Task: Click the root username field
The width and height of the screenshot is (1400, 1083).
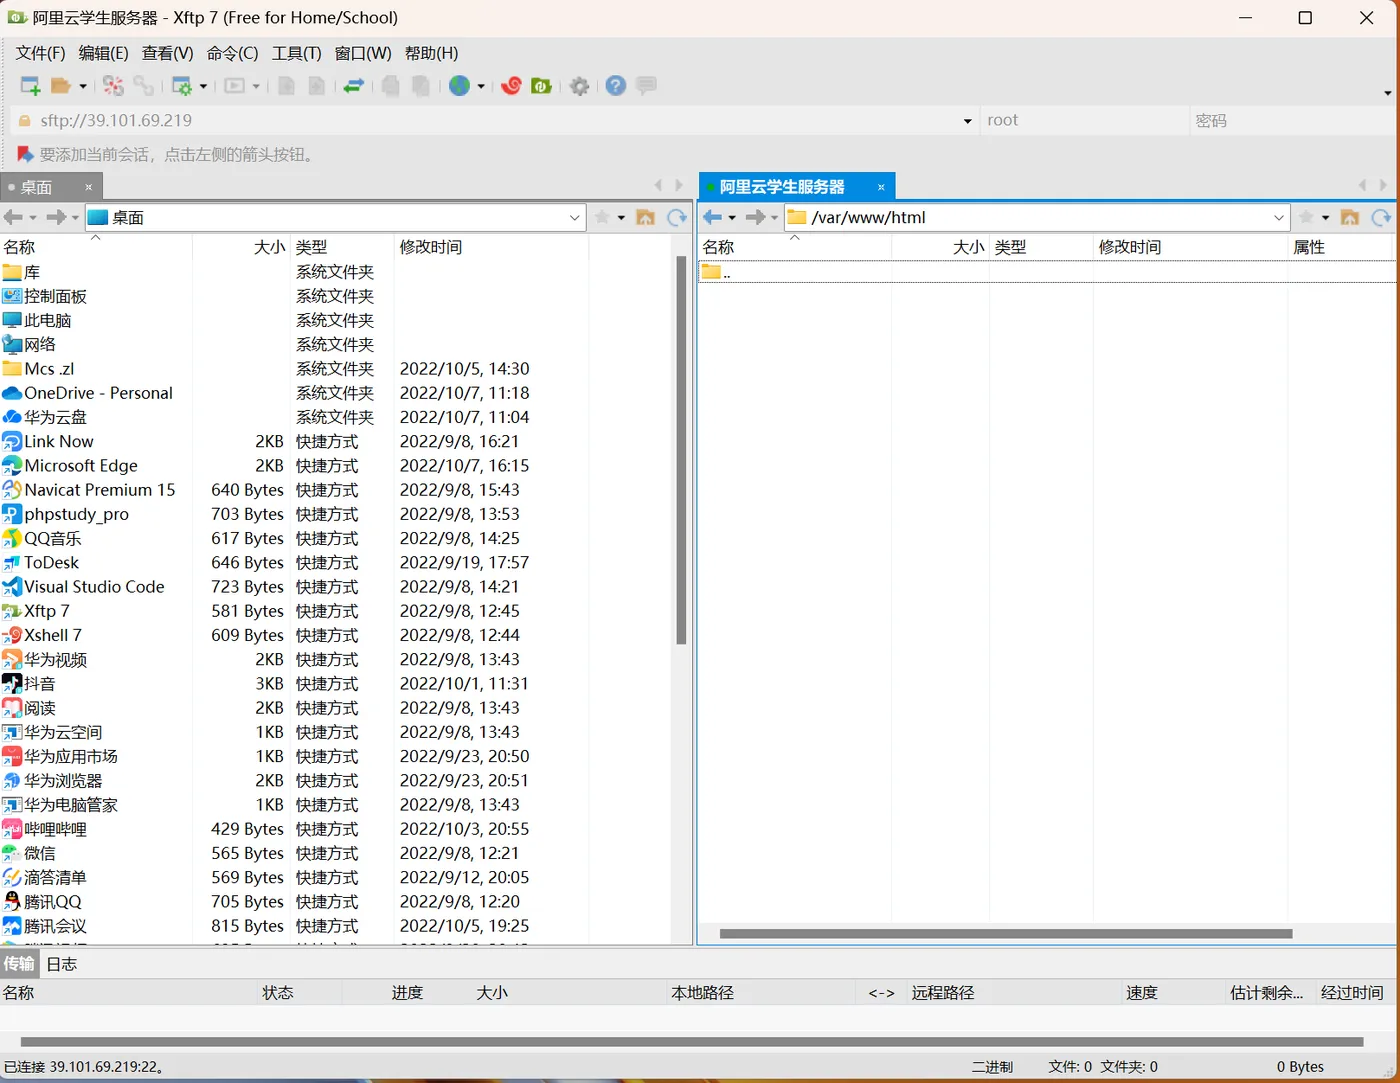Action: pos(1083,120)
